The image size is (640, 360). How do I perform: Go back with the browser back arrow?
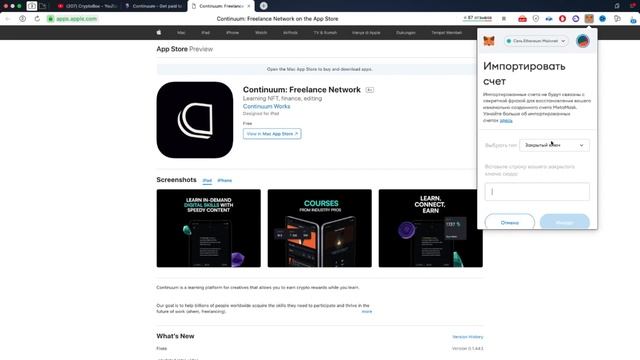point(7,18)
